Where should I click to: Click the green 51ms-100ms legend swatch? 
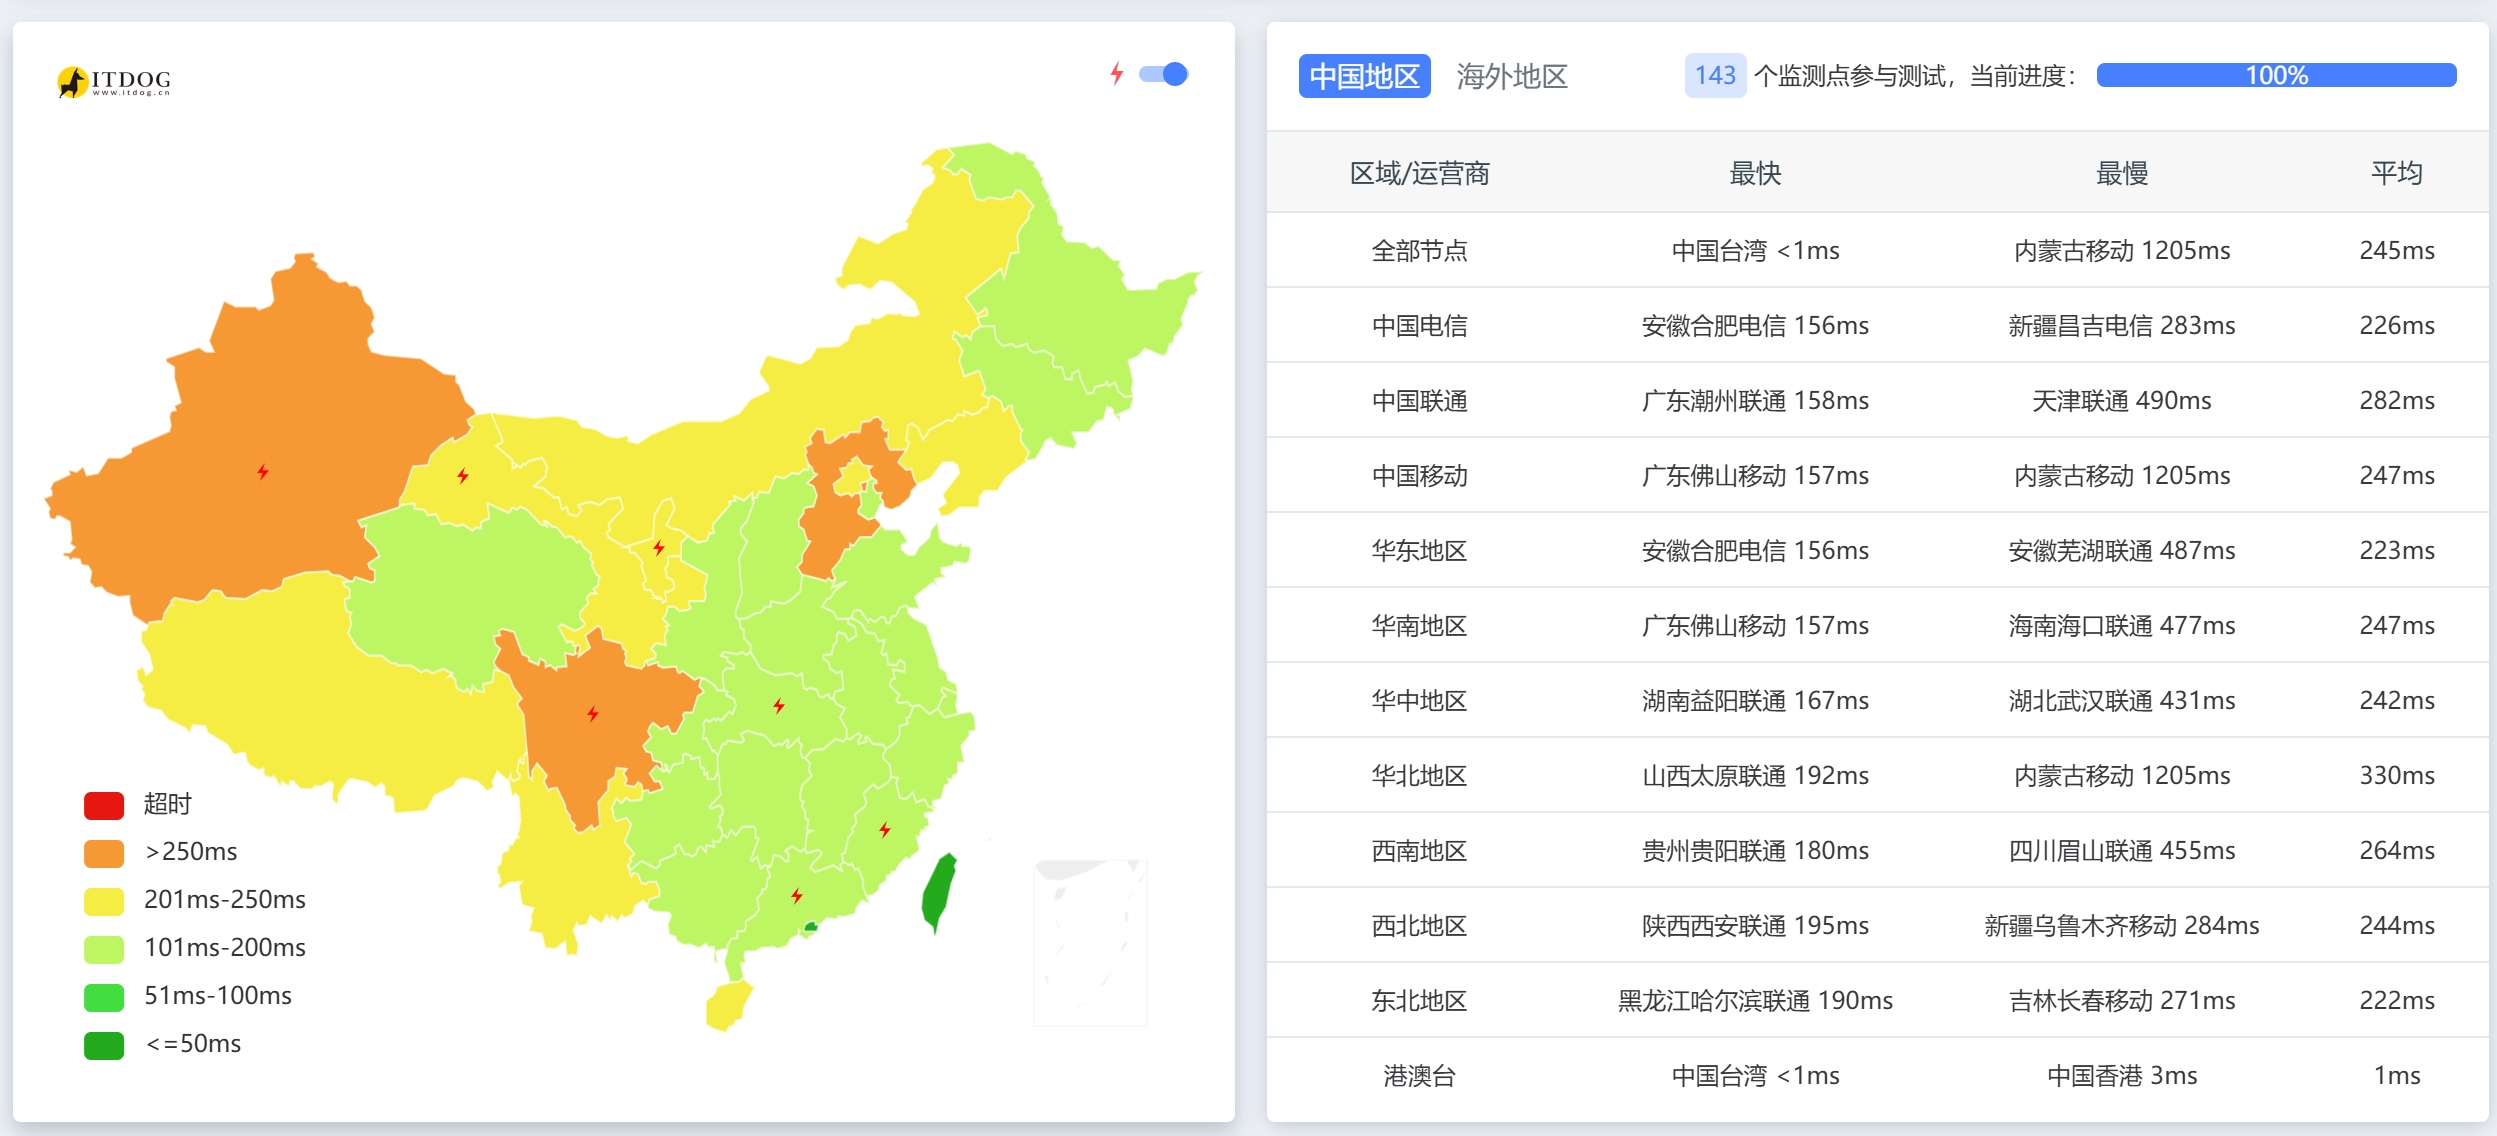[104, 997]
